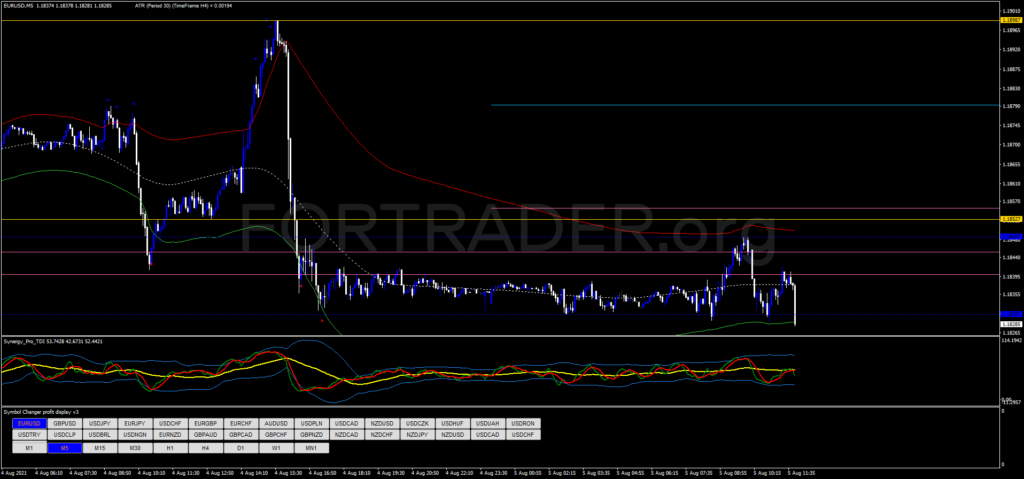Load the GBPCHF pair
1024x479 pixels.
click(276, 434)
